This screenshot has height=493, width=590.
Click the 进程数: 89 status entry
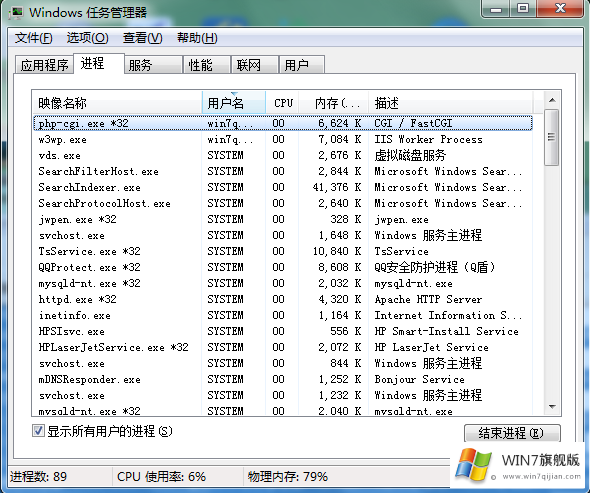[x=38, y=477]
